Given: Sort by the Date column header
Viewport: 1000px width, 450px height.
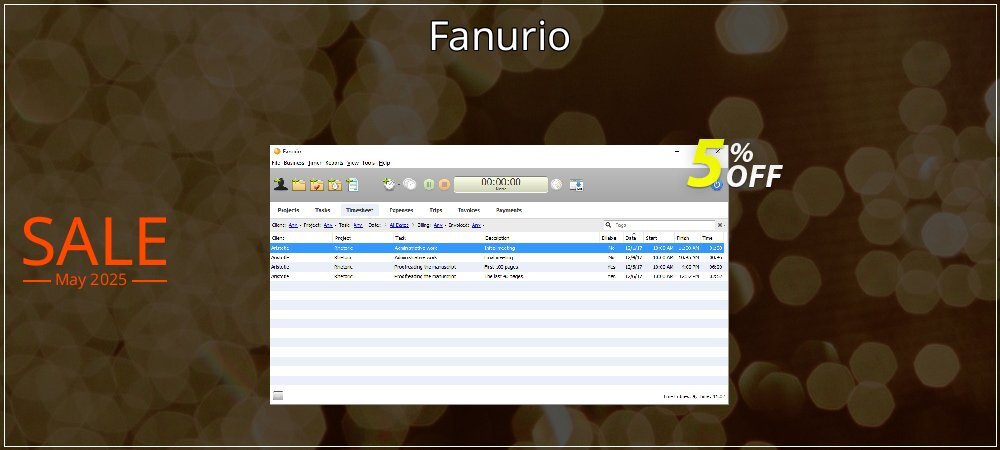Looking at the screenshot, I should 633,238.
